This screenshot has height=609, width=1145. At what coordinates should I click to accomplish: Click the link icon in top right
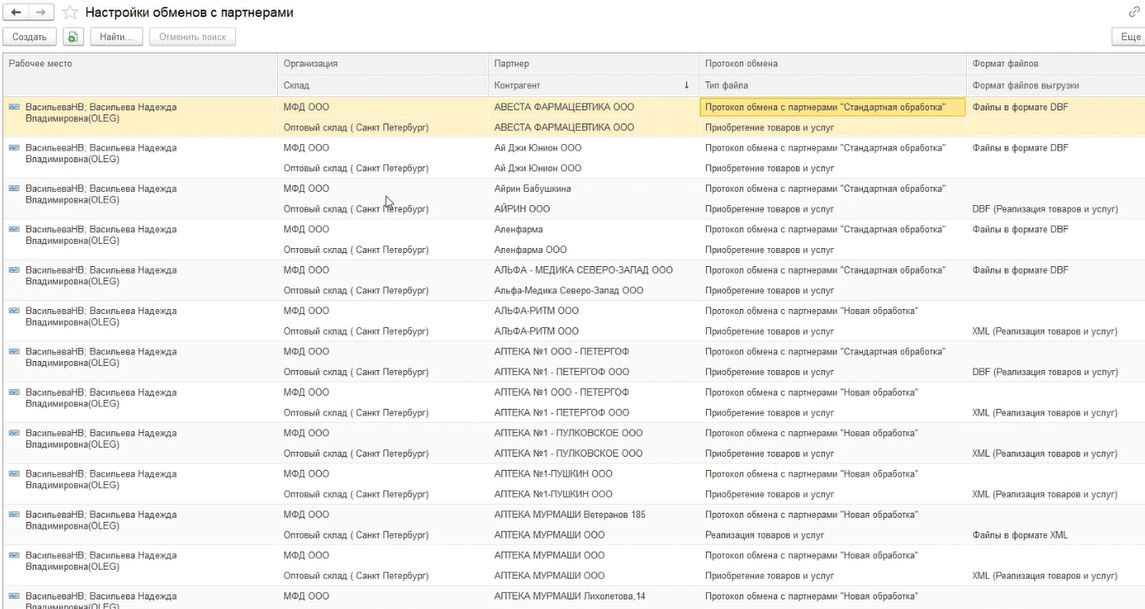pyautogui.click(x=1133, y=12)
